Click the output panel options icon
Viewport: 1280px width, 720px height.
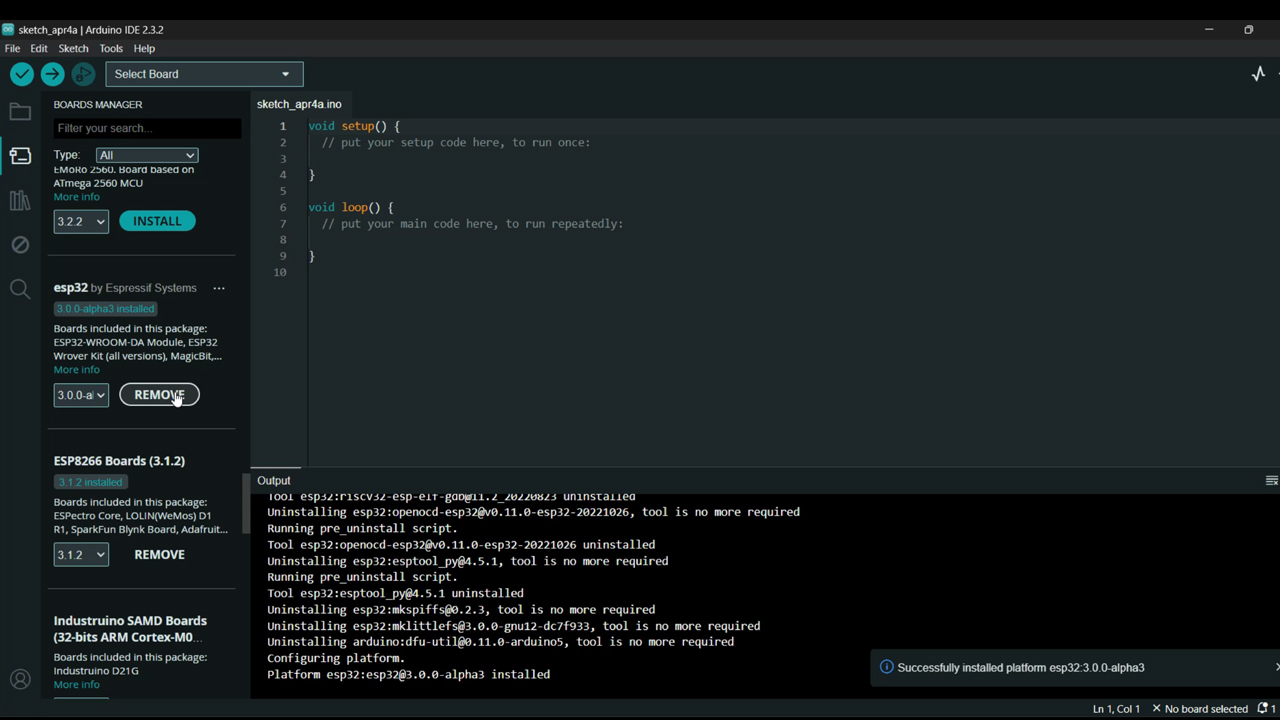(1271, 481)
